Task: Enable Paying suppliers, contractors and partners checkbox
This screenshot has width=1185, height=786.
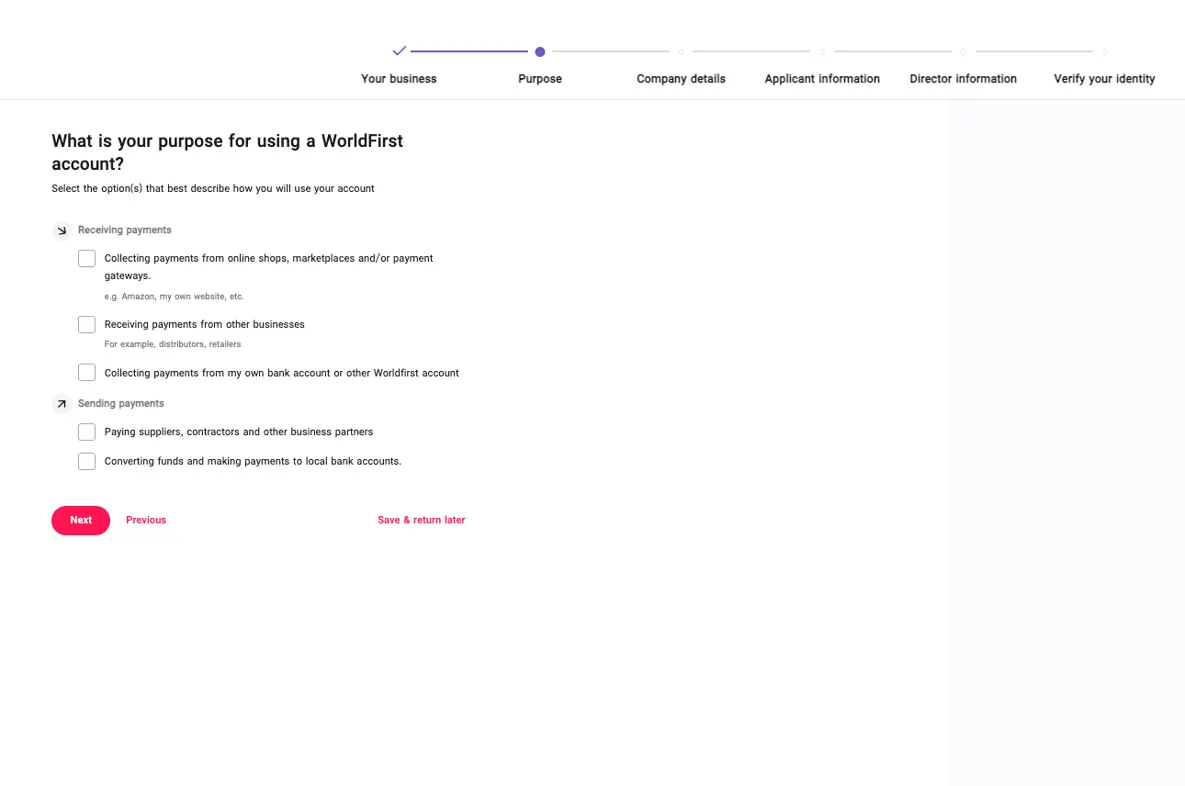Action: click(87, 432)
